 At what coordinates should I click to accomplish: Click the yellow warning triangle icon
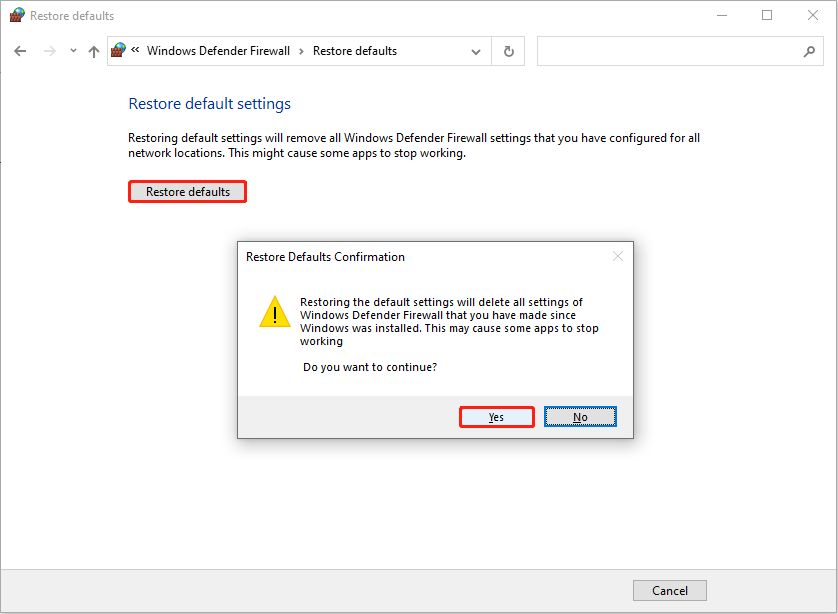pos(275,312)
